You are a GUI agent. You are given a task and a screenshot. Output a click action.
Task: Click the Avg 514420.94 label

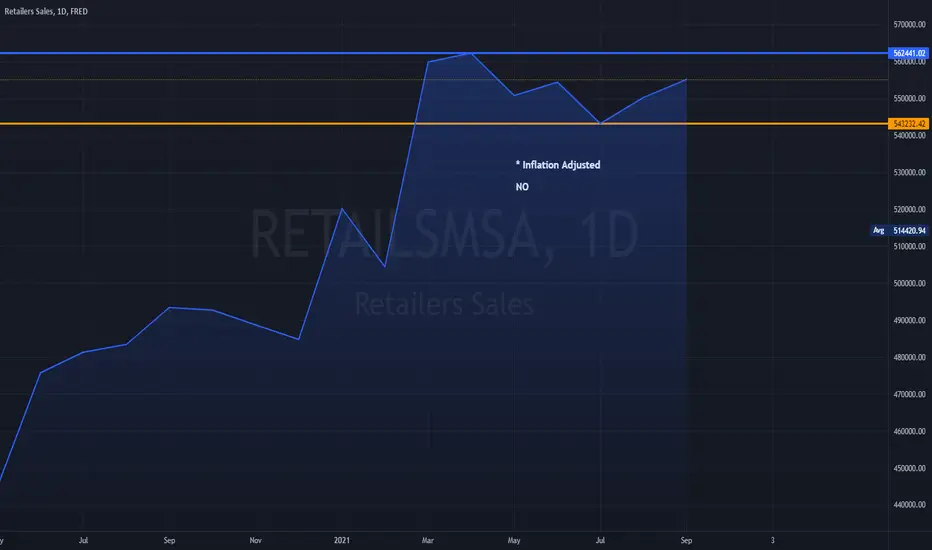[x=899, y=230]
